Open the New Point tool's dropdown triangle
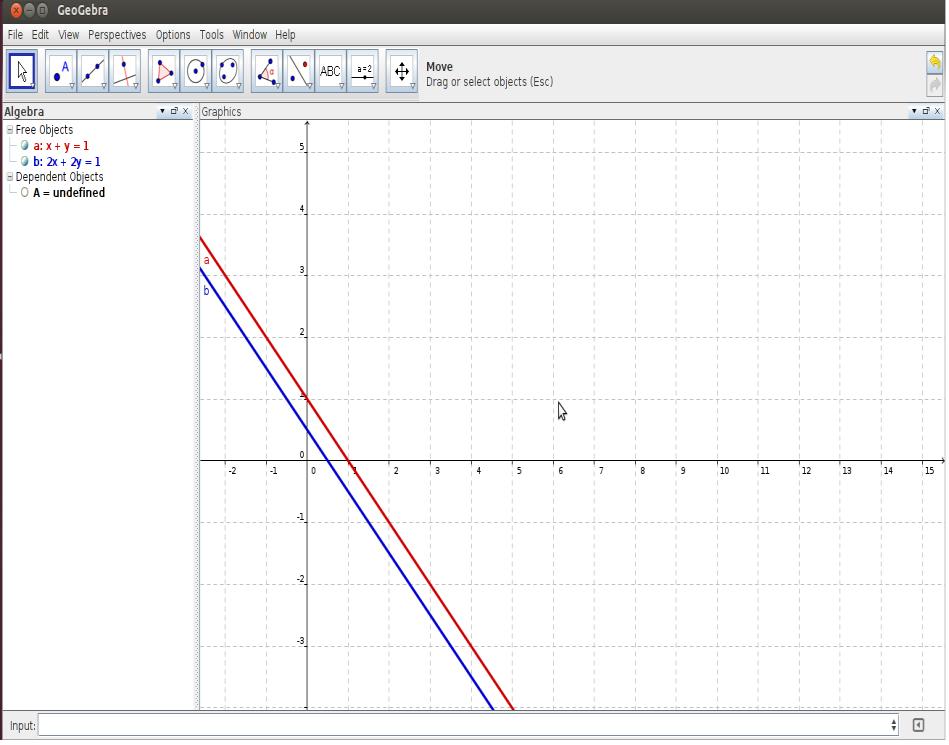This screenshot has height=745, width=949. coord(72,87)
